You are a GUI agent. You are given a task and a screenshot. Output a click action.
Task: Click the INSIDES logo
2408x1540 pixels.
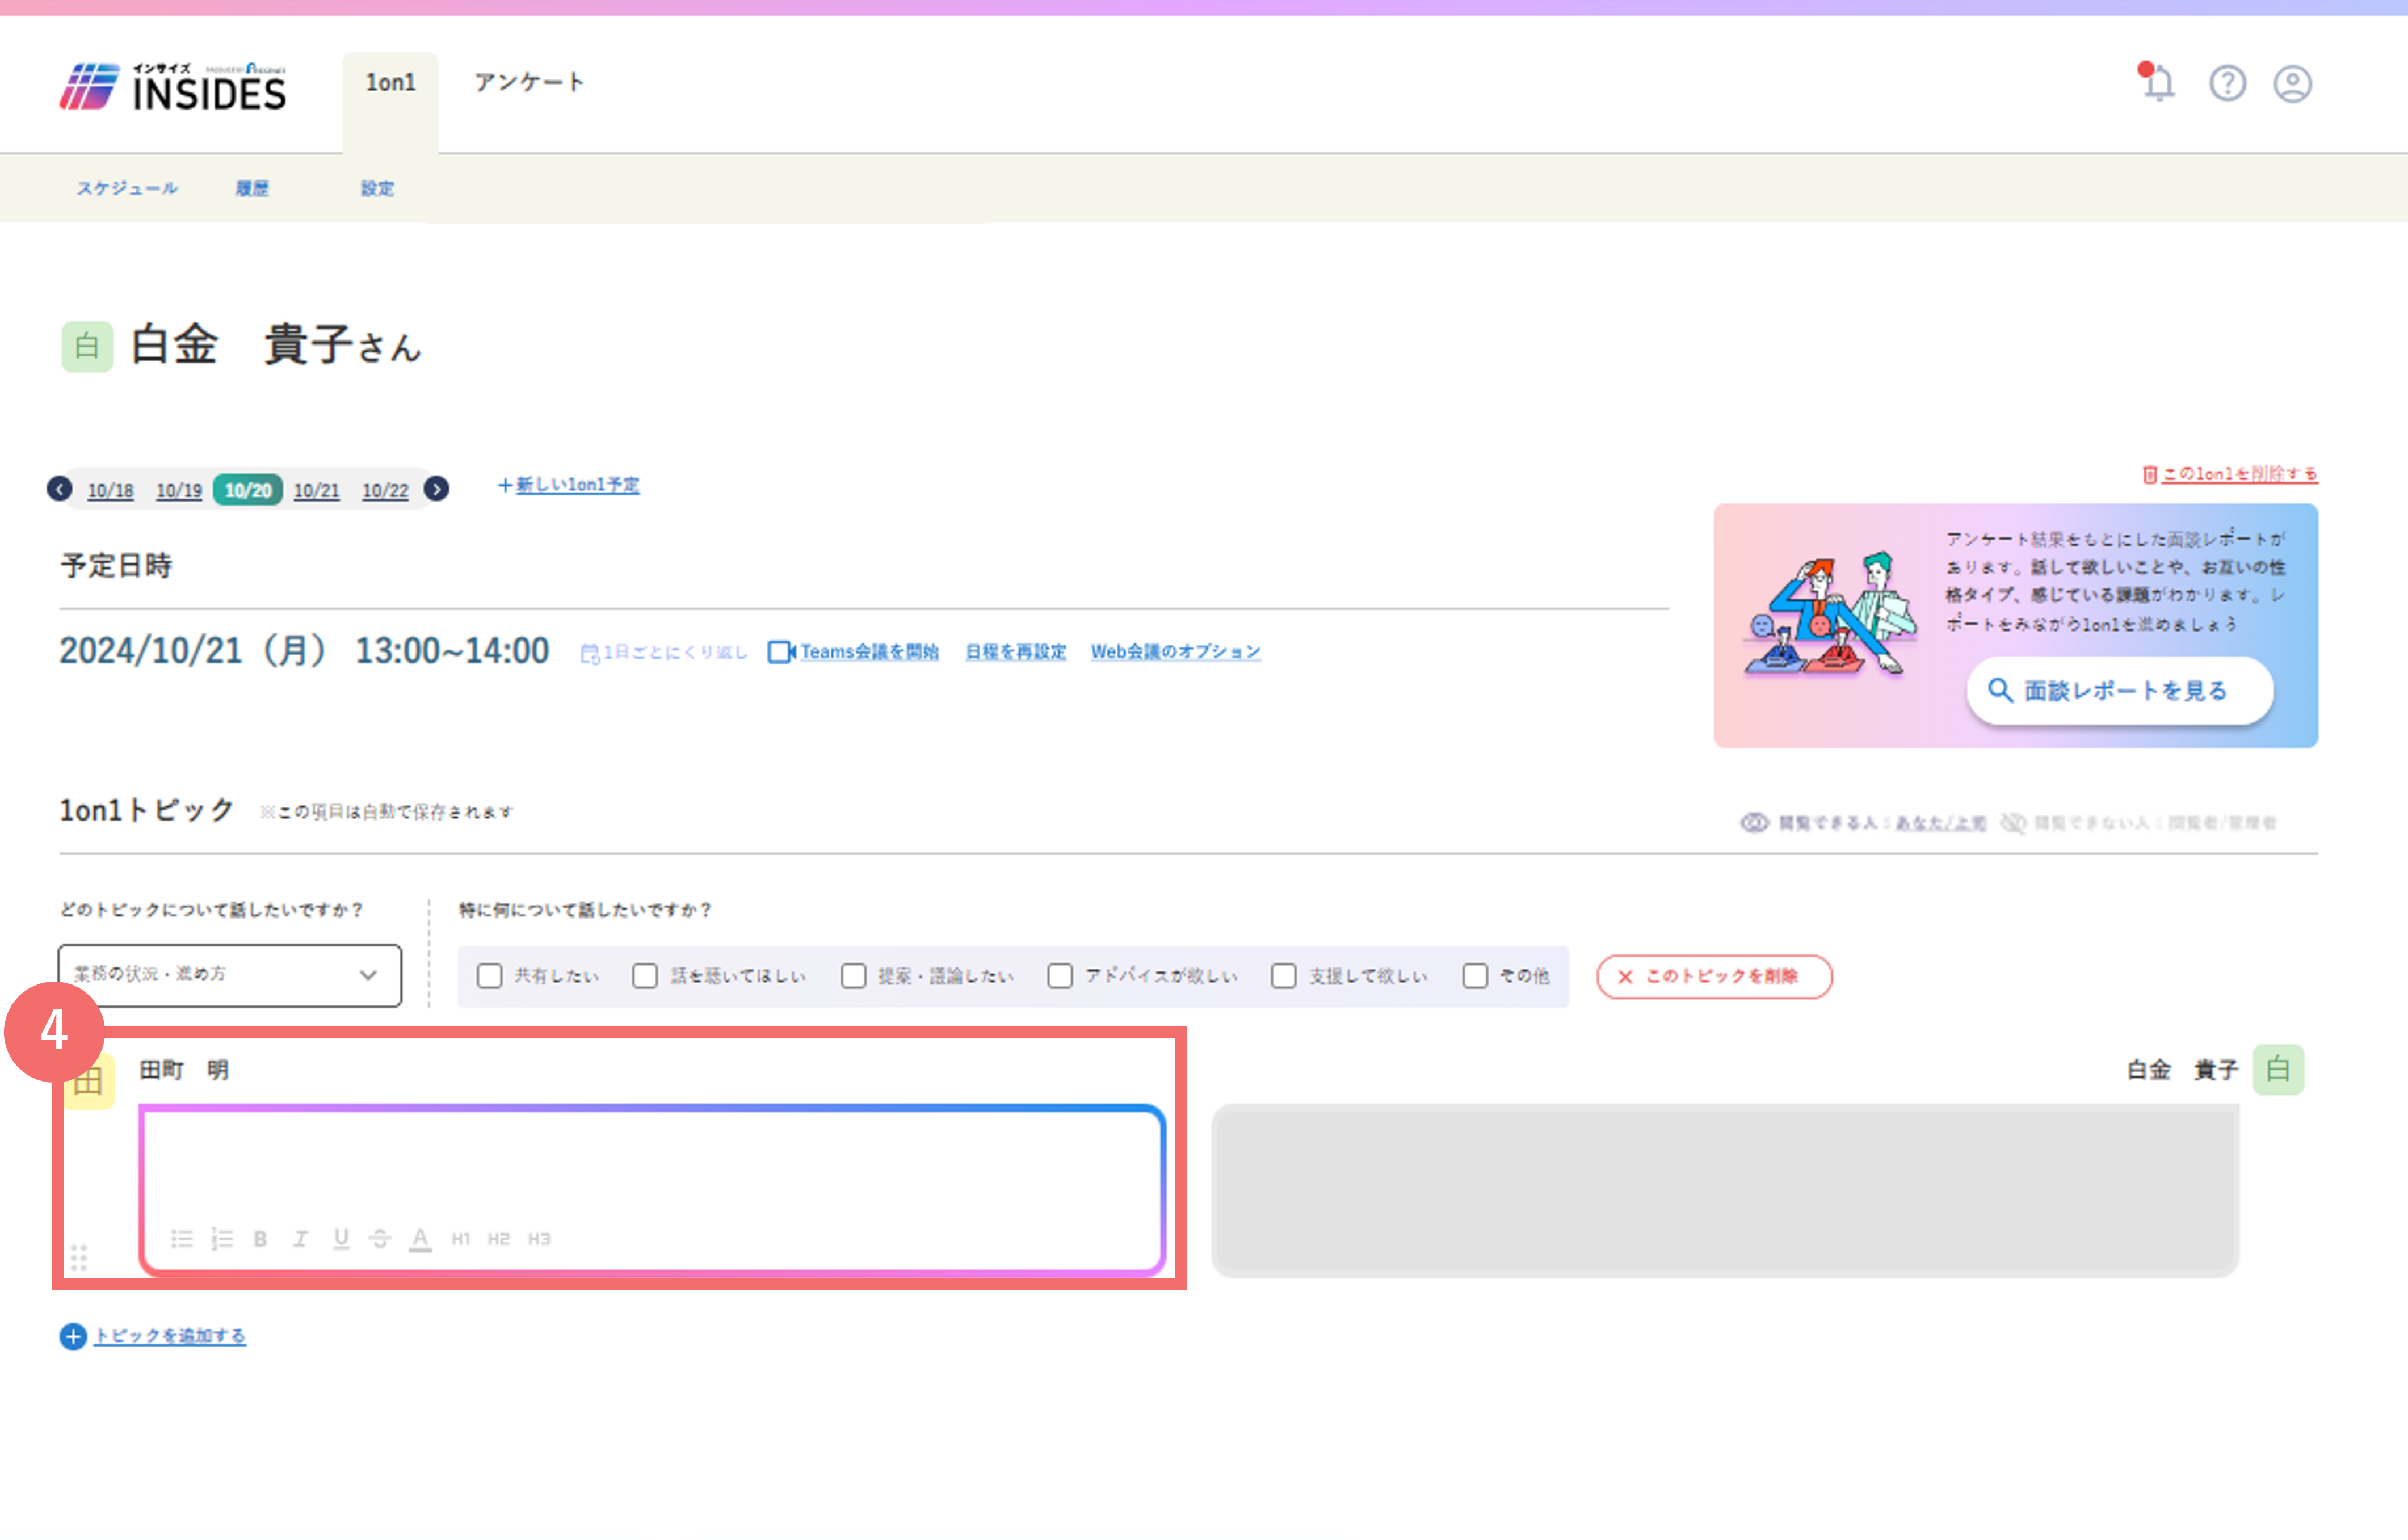[173, 86]
